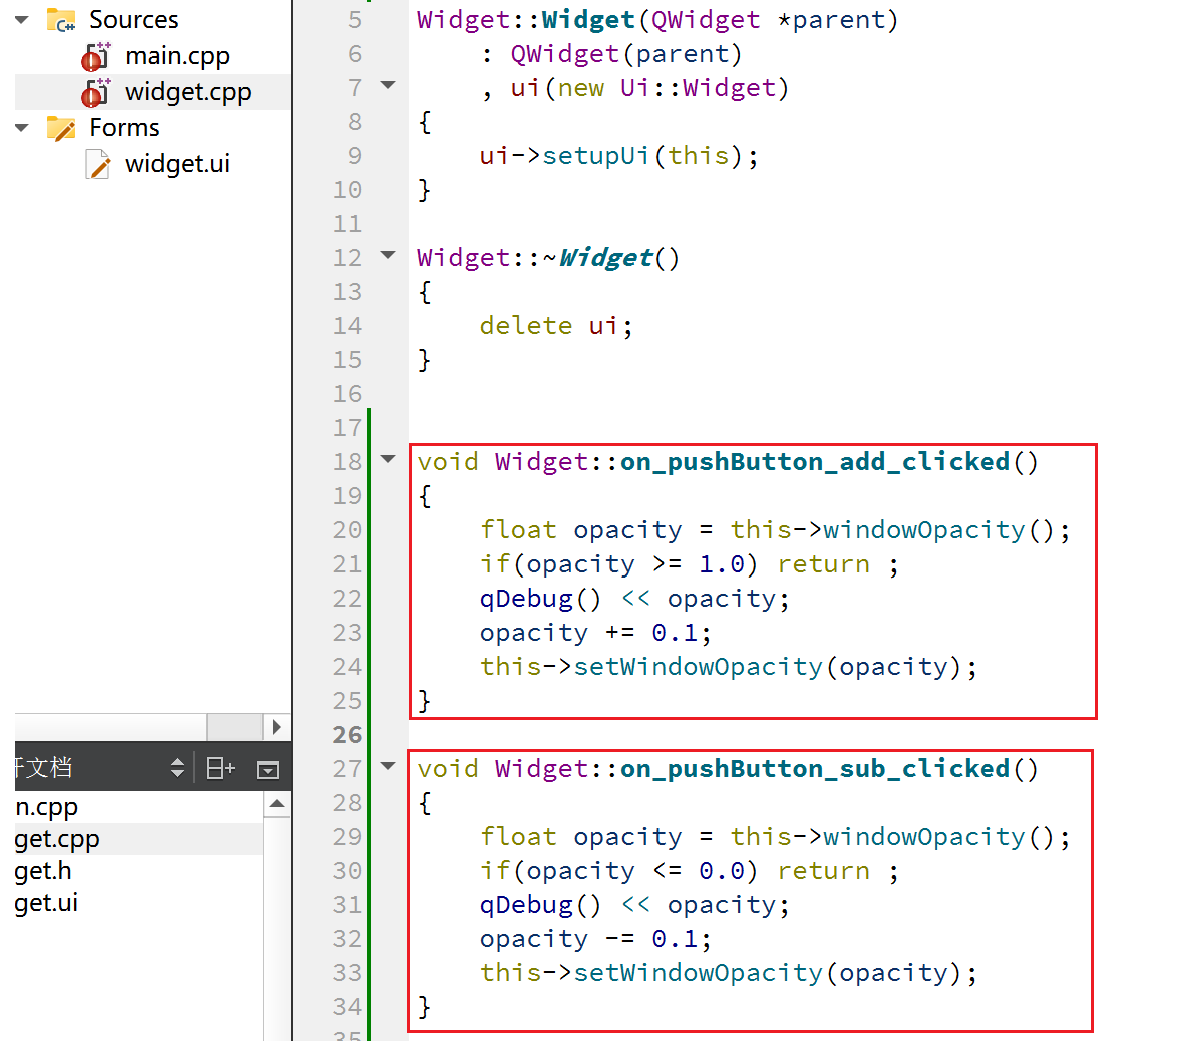
Task: Click the widget.cpp C++ file icon
Action: click(96, 93)
